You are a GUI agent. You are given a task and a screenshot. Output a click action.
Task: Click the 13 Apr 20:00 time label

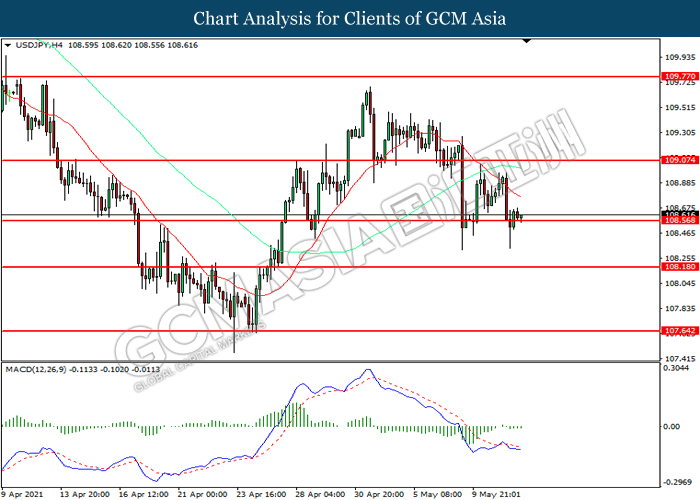tap(85, 494)
